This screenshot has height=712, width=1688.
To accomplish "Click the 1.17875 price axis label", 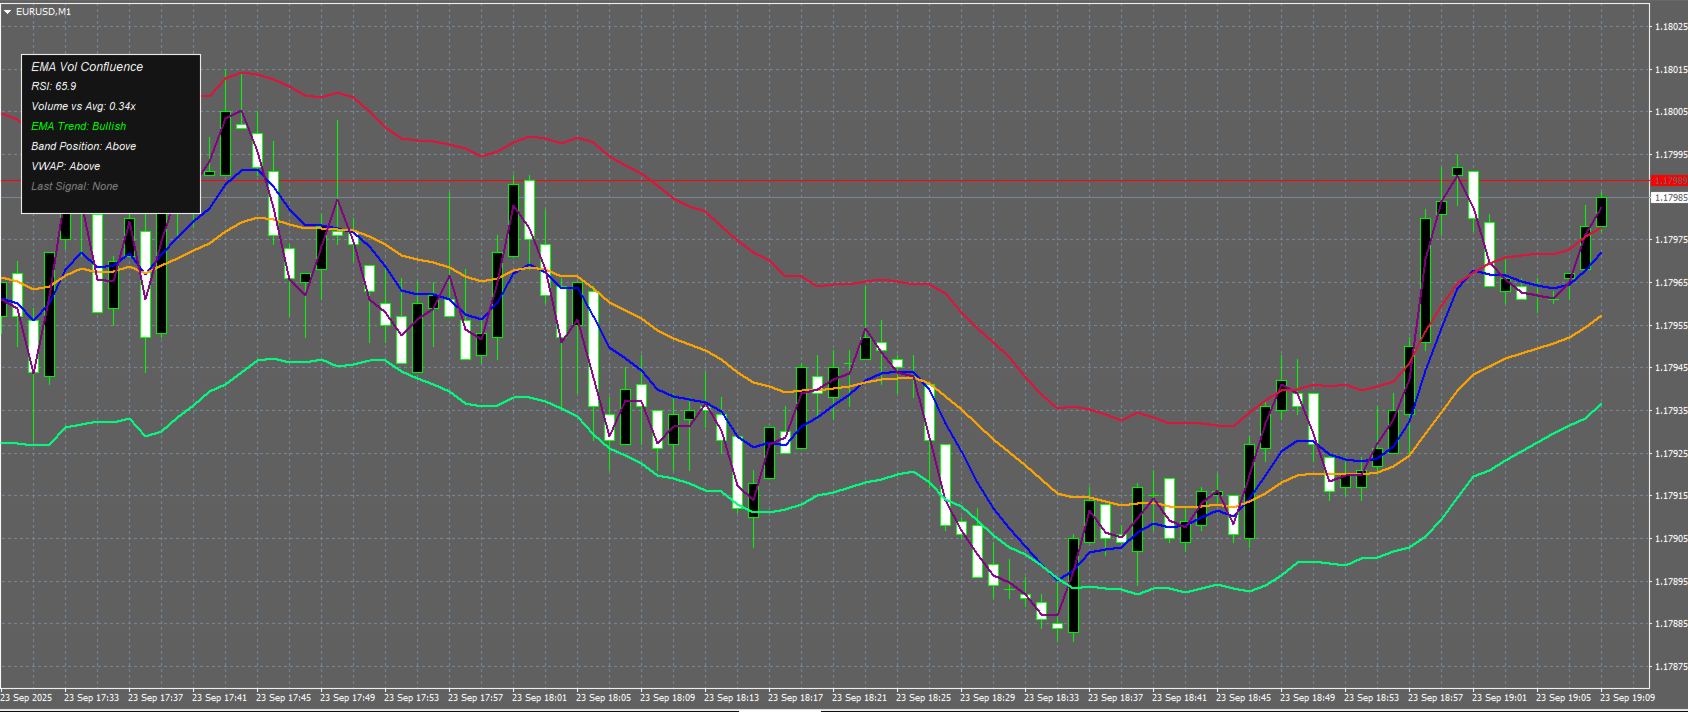I will (x=1671, y=667).
